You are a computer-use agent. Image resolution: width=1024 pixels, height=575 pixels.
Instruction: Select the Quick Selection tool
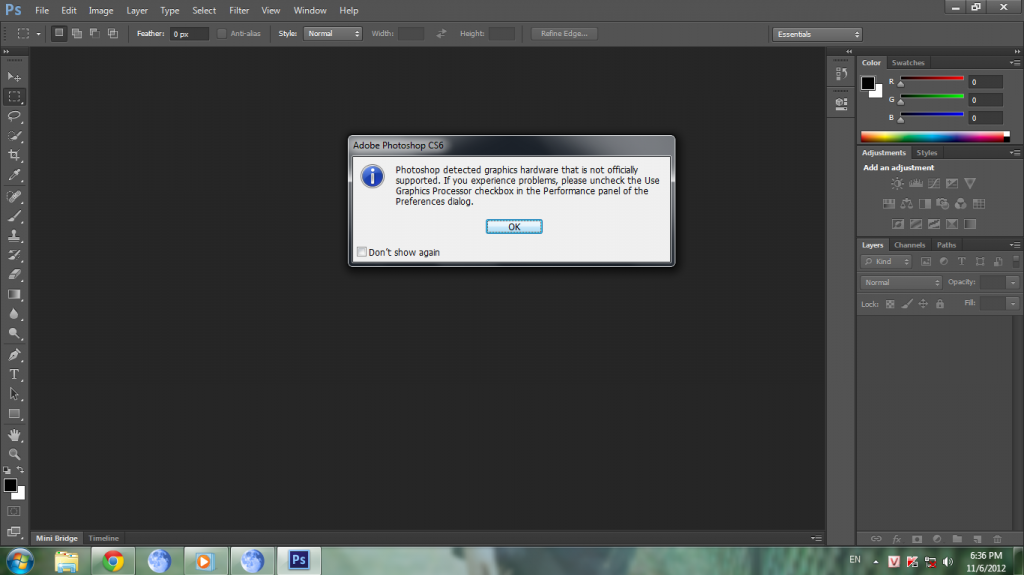14,136
